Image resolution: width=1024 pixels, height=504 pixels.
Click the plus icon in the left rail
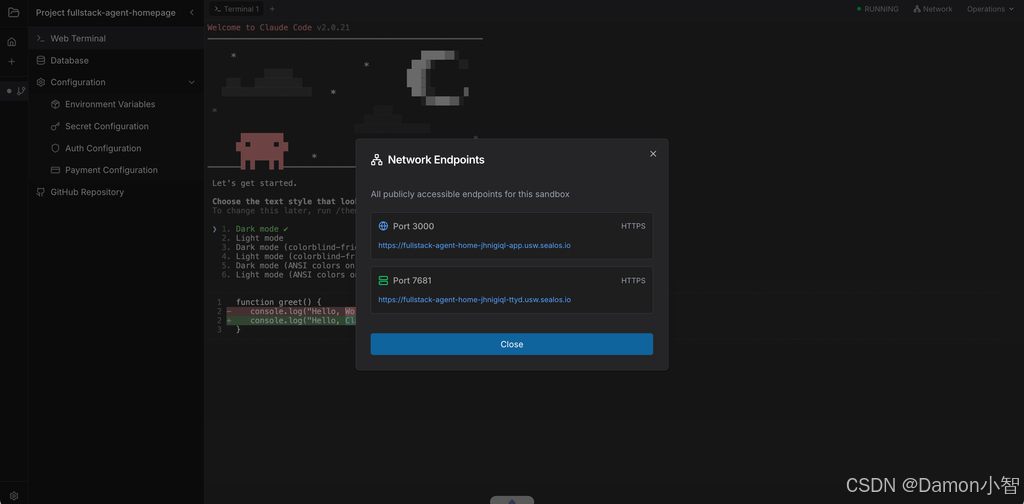[x=11, y=61]
